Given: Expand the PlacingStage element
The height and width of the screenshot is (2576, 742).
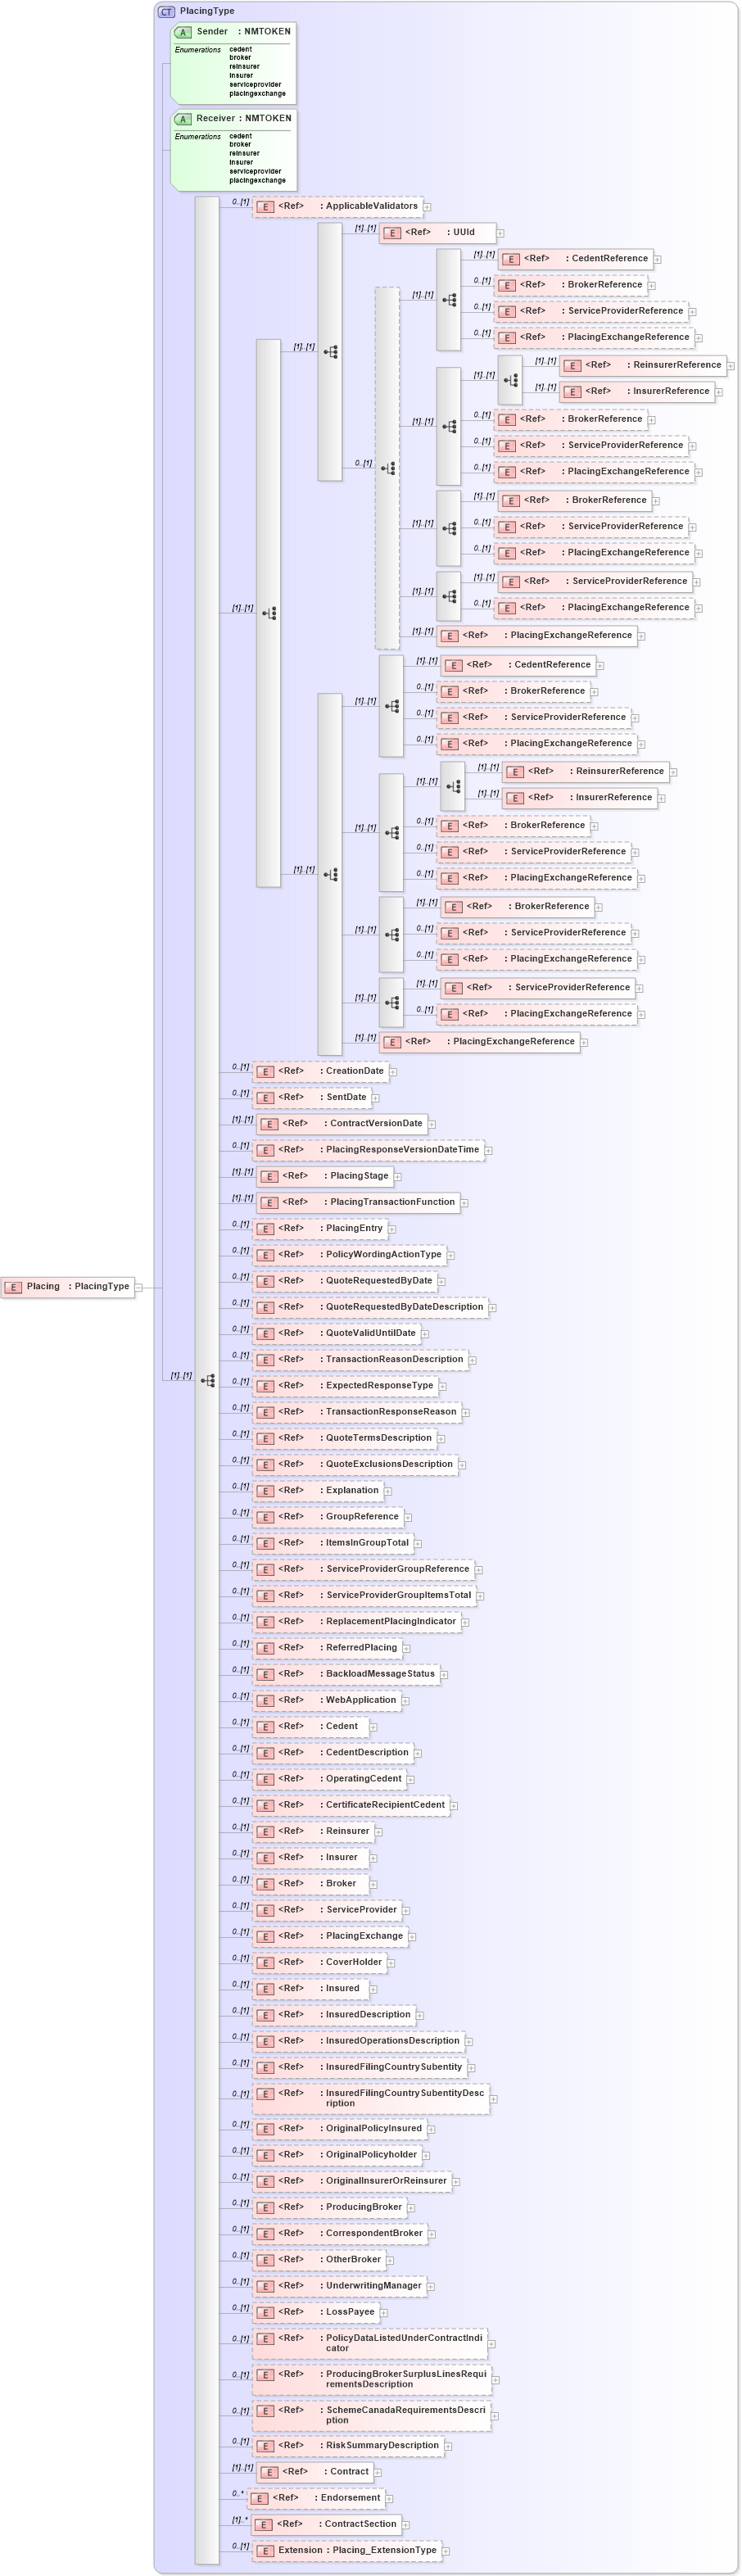Looking at the screenshot, I should (x=398, y=1177).
